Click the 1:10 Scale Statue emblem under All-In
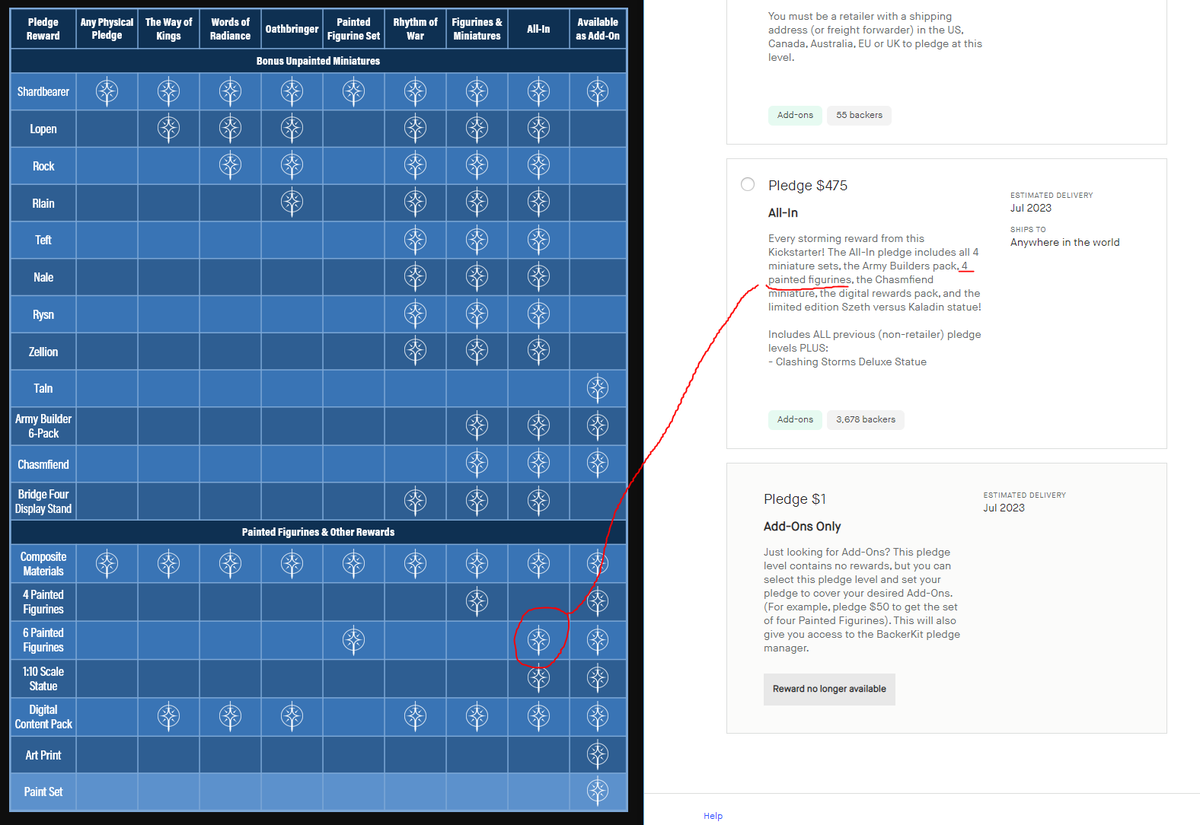Image resolution: width=1200 pixels, height=825 pixels. 538,678
